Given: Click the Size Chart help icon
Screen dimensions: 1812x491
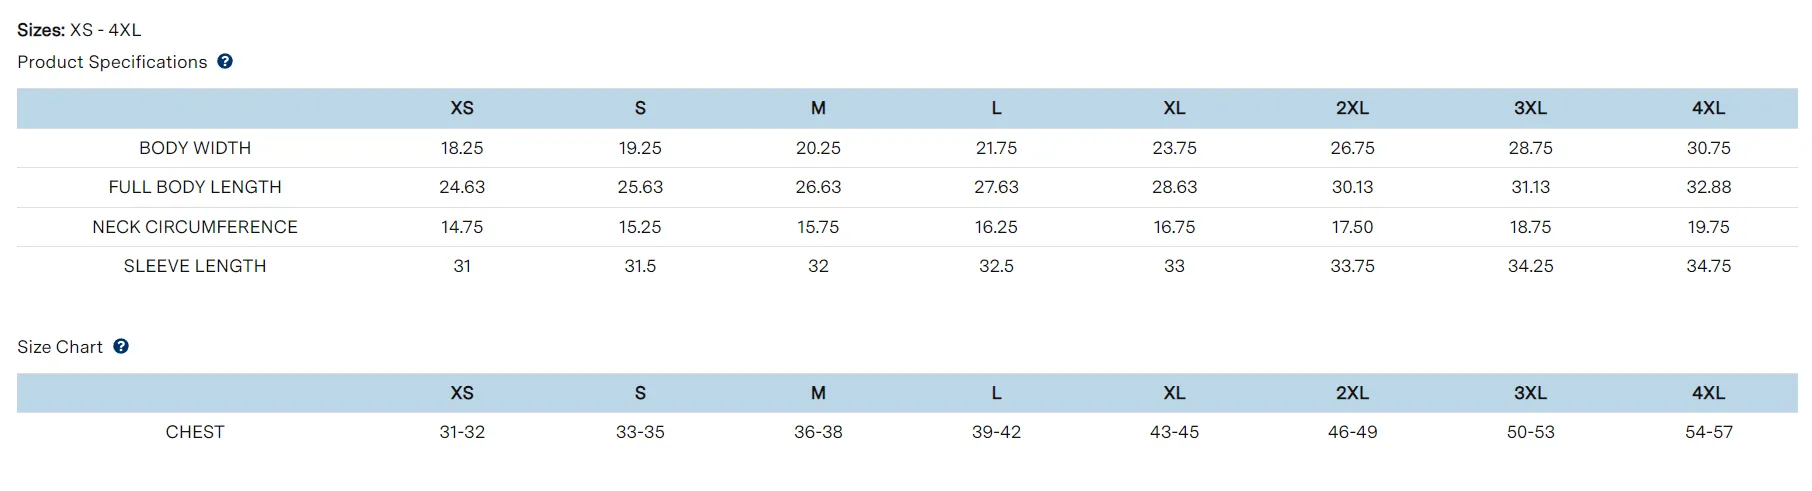Looking at the screenshot, I should (121, 347).
